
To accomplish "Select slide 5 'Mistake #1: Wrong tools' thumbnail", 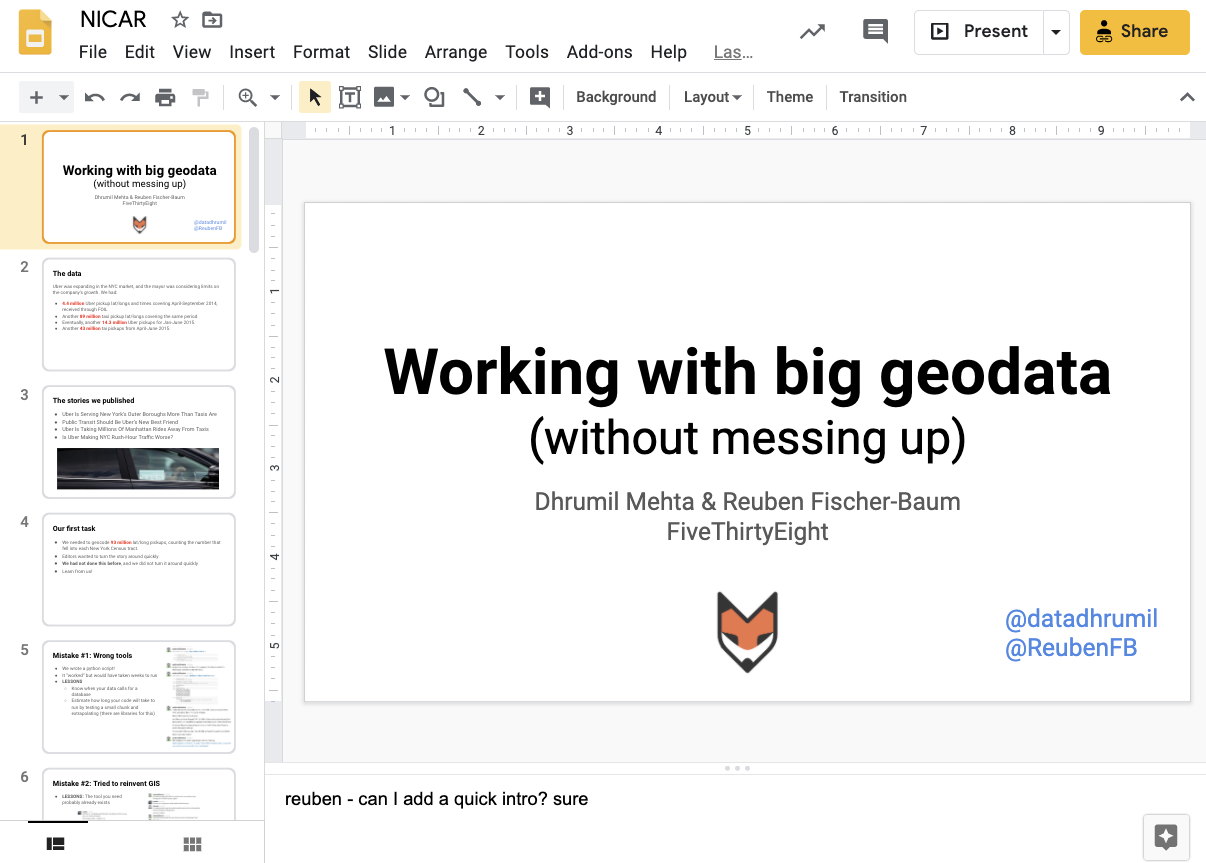I will (x=139, y=696).
